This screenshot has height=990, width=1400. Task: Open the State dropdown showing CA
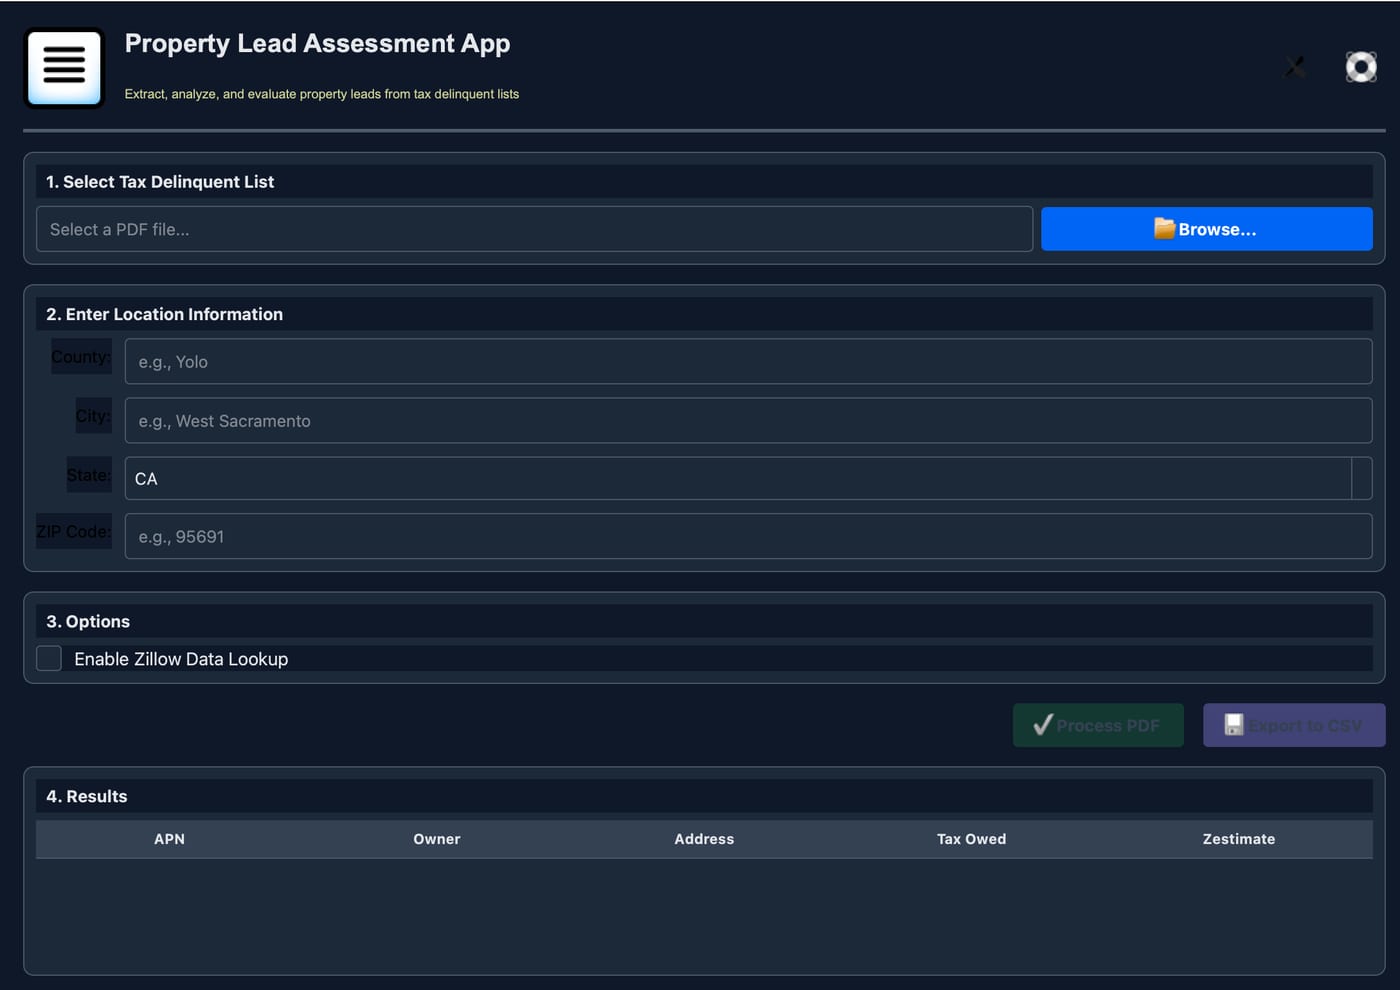[748, 479]
